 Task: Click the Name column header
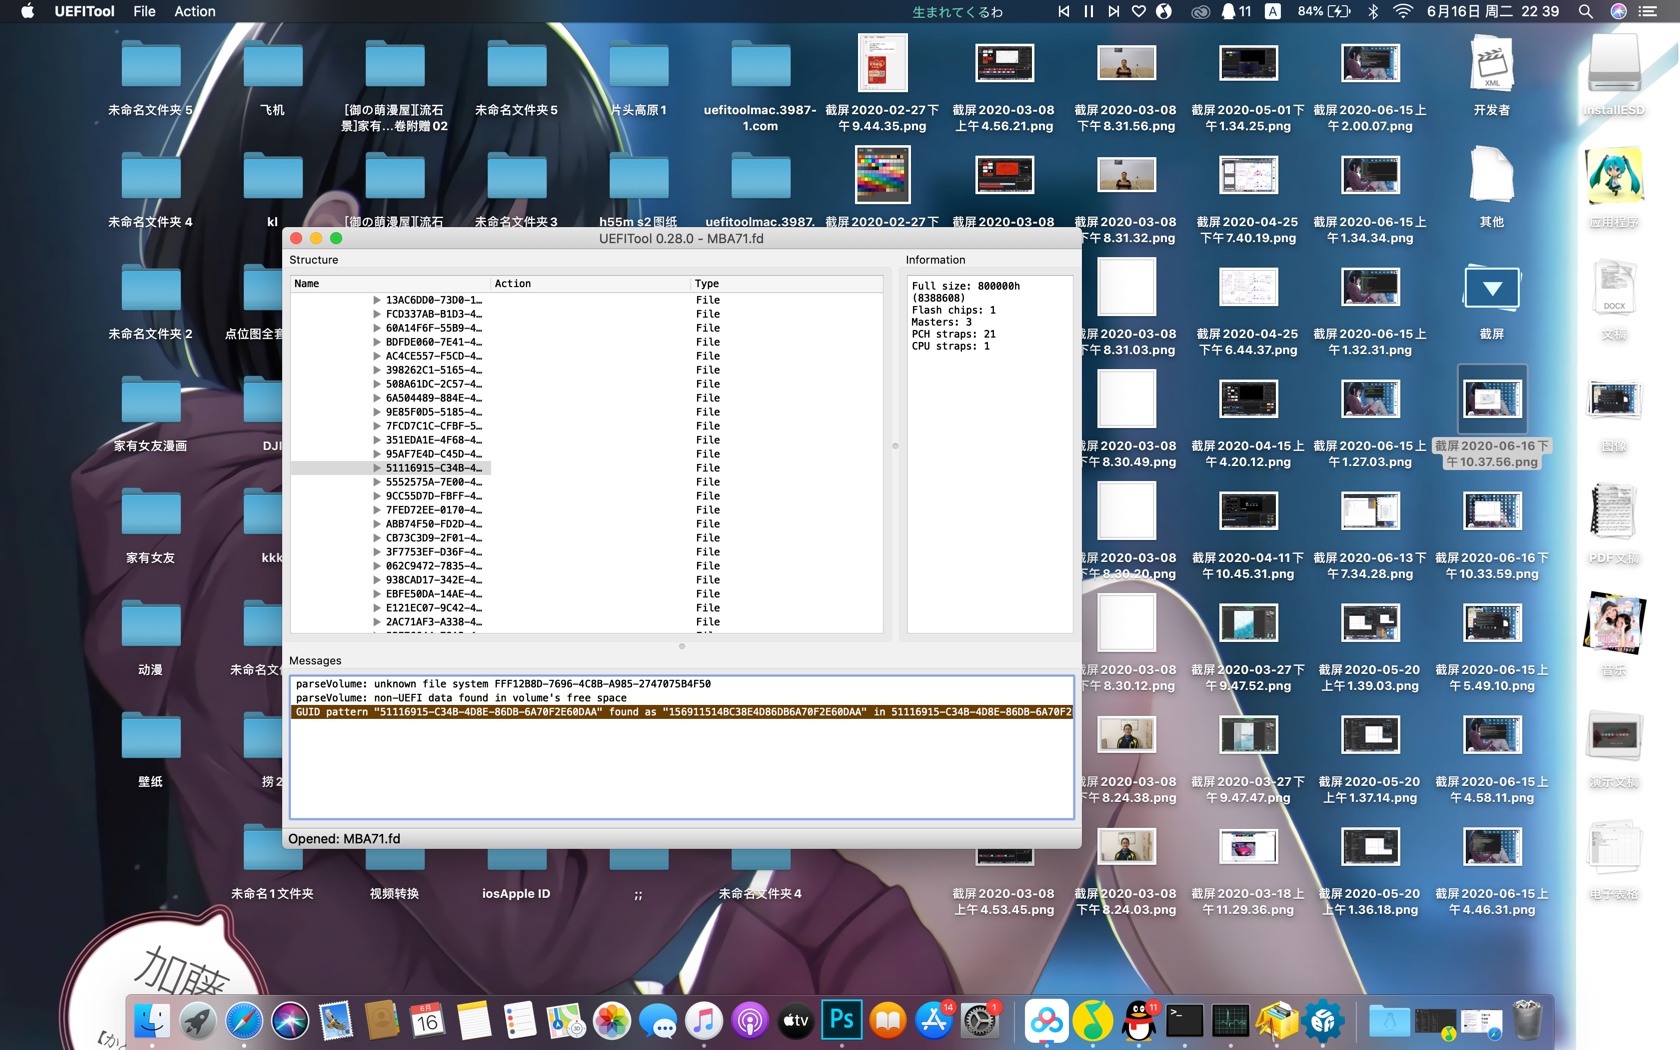pos(390,284)
